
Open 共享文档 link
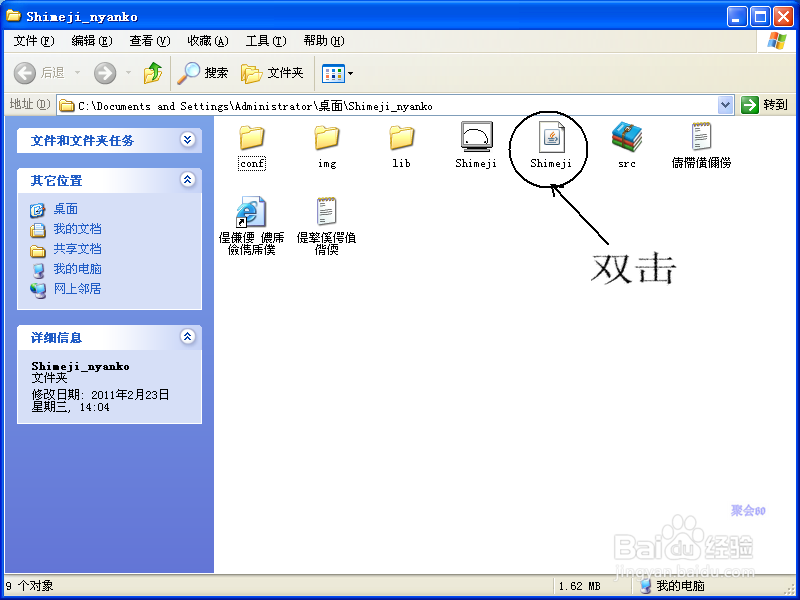pos(78,248)
